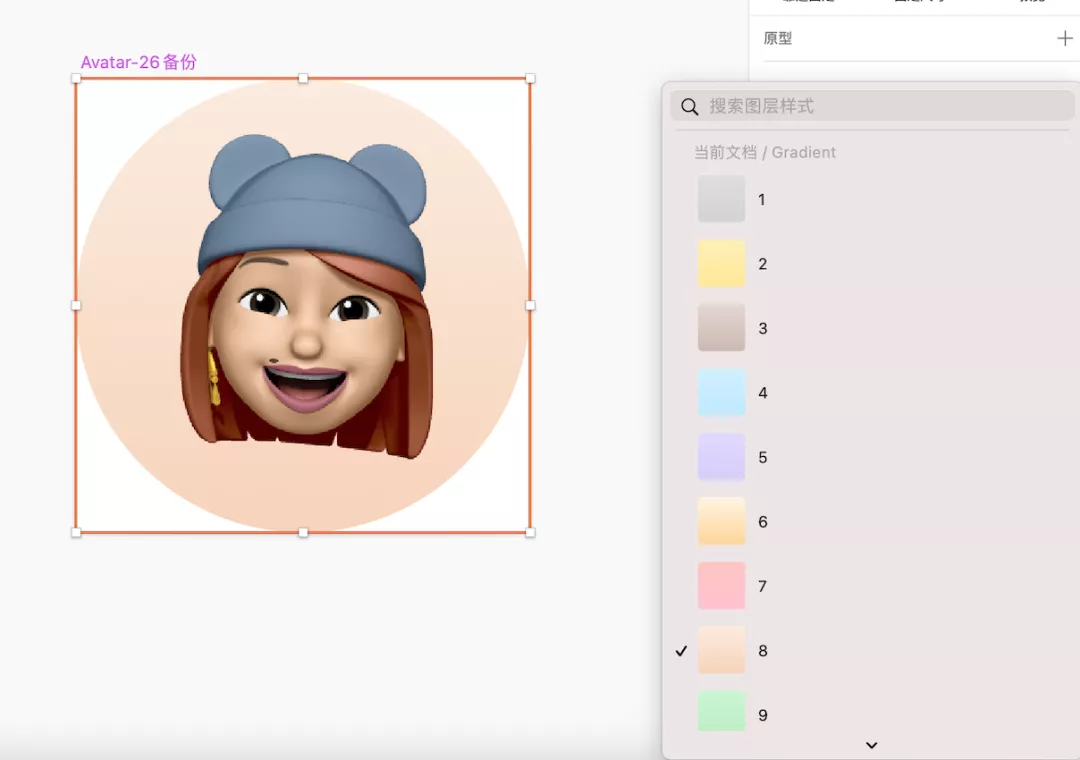Select gradient style 7 pink swatch
1080x760 pixels.
pos(721,586)
